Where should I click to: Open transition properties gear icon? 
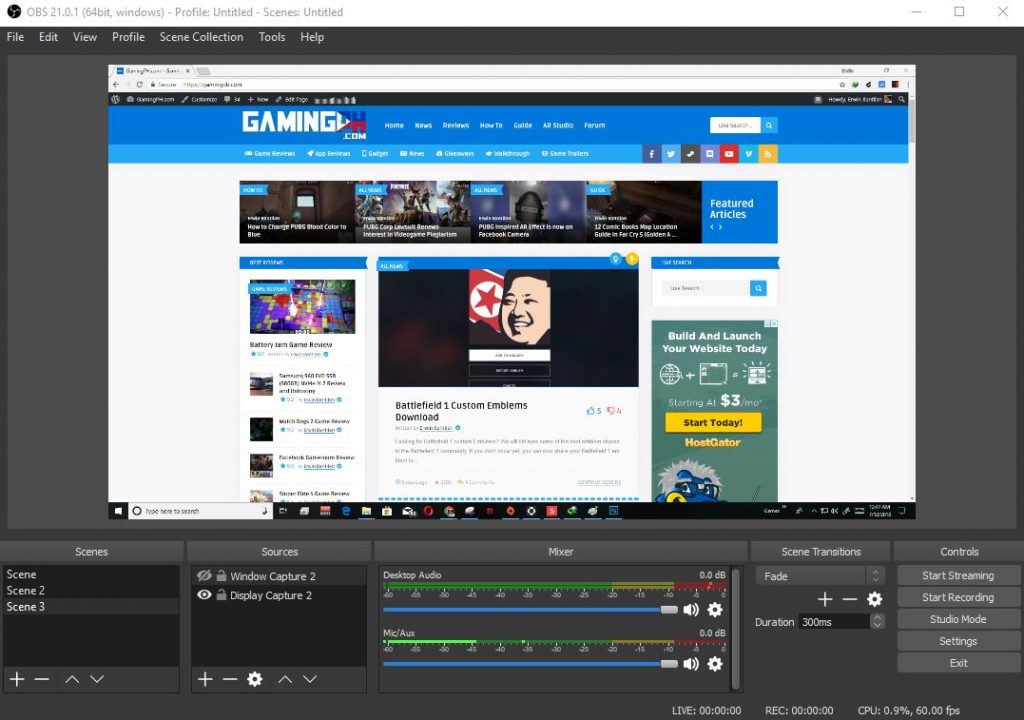(x=874, y=599)
